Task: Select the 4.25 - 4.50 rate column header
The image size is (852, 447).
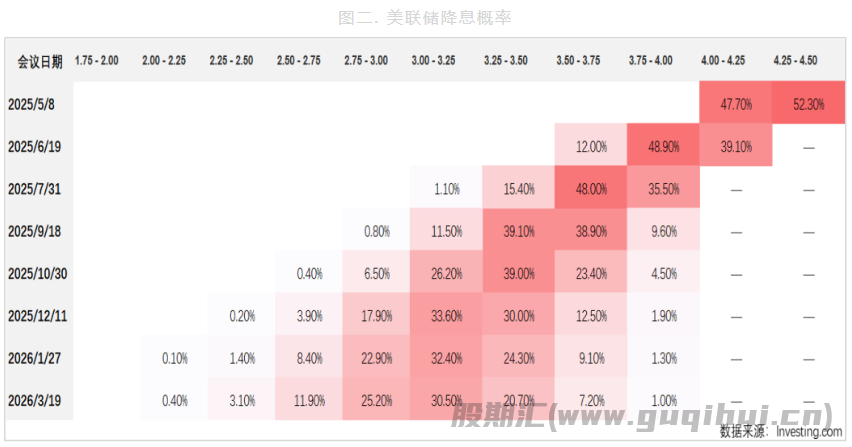Action: [795, 61]
